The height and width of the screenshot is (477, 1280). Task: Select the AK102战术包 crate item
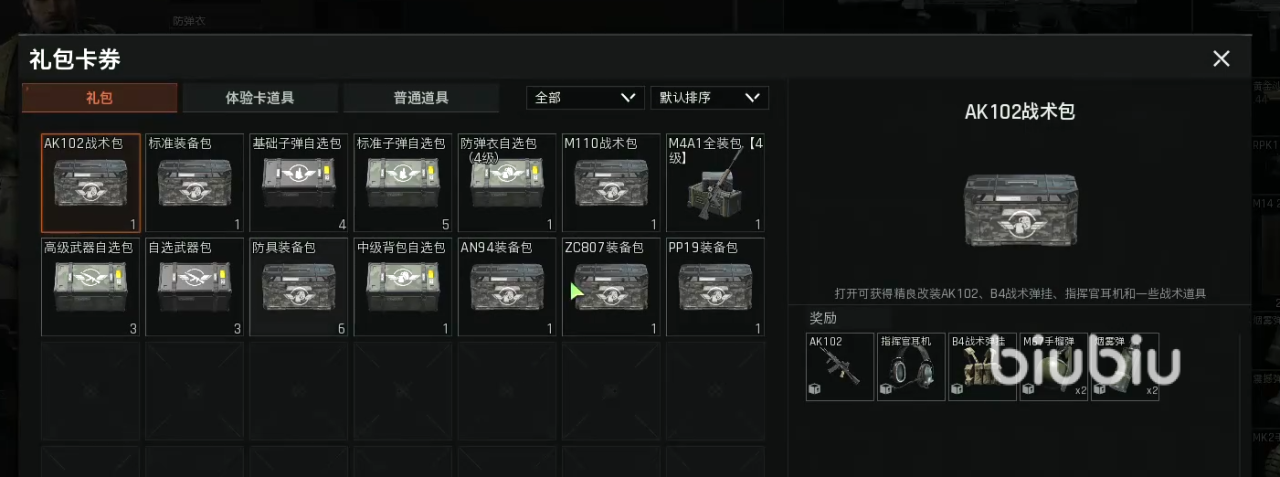pos(91,183)
